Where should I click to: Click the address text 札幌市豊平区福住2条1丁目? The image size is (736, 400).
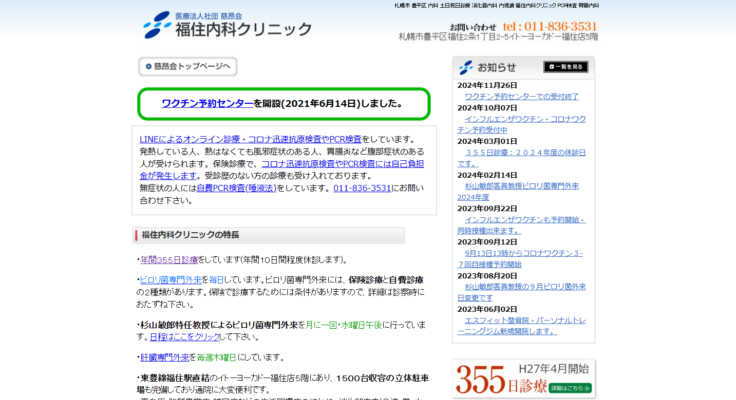(x=498, y=37)
